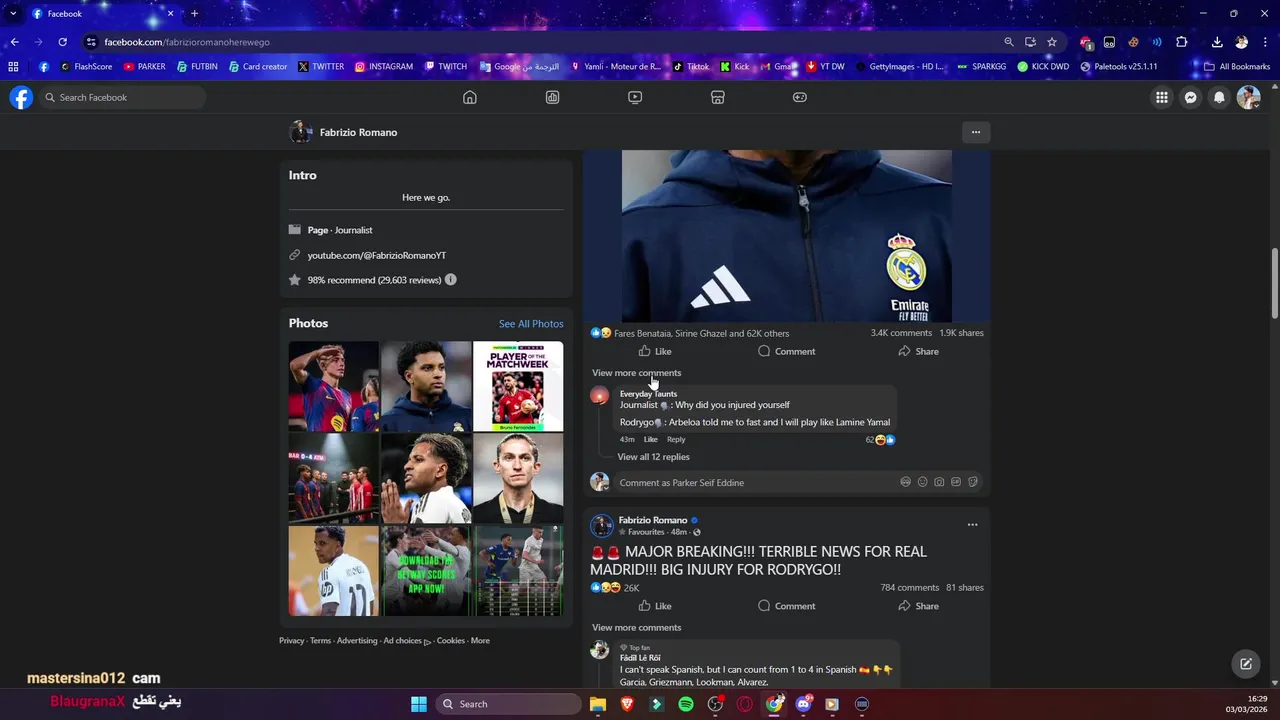Open the Player of the Matchweek photo
Viewport: 1280px width, 720px height.
(x=518, y=386)
